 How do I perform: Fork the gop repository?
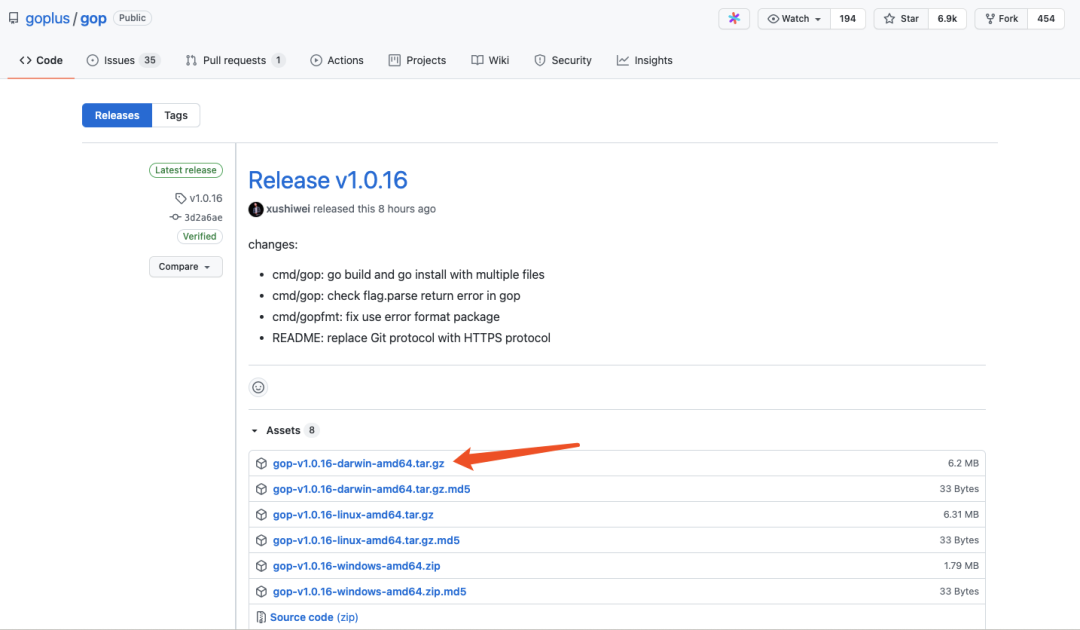(1001, 19)
